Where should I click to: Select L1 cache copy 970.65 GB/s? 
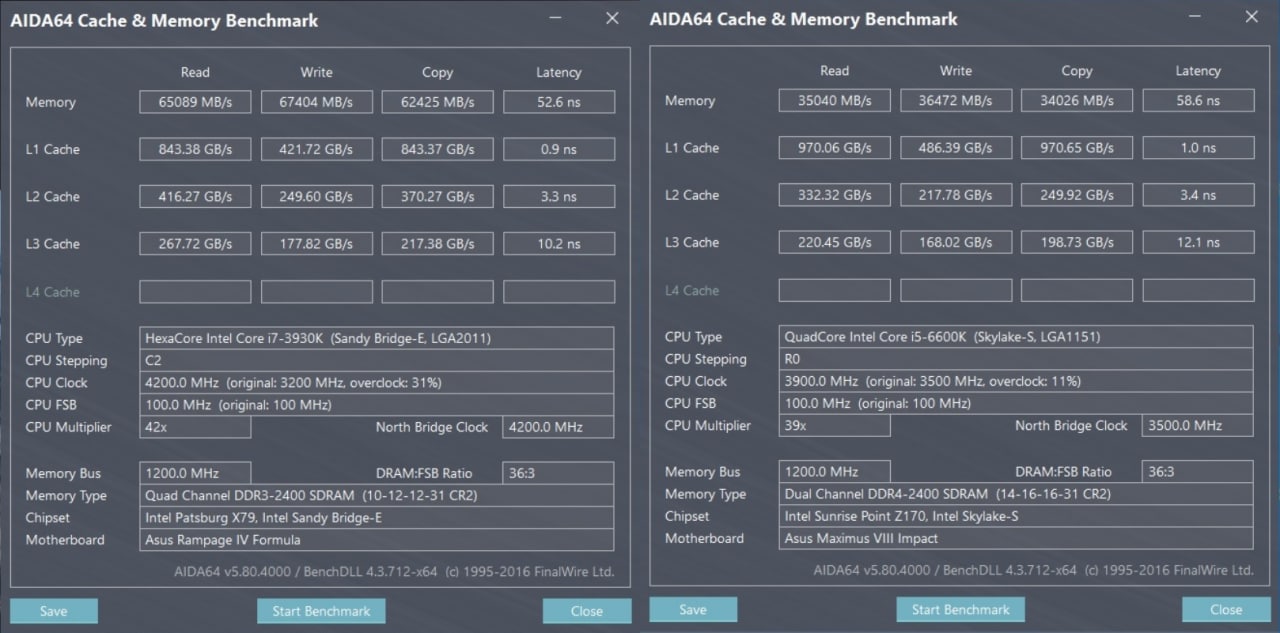1077,147
